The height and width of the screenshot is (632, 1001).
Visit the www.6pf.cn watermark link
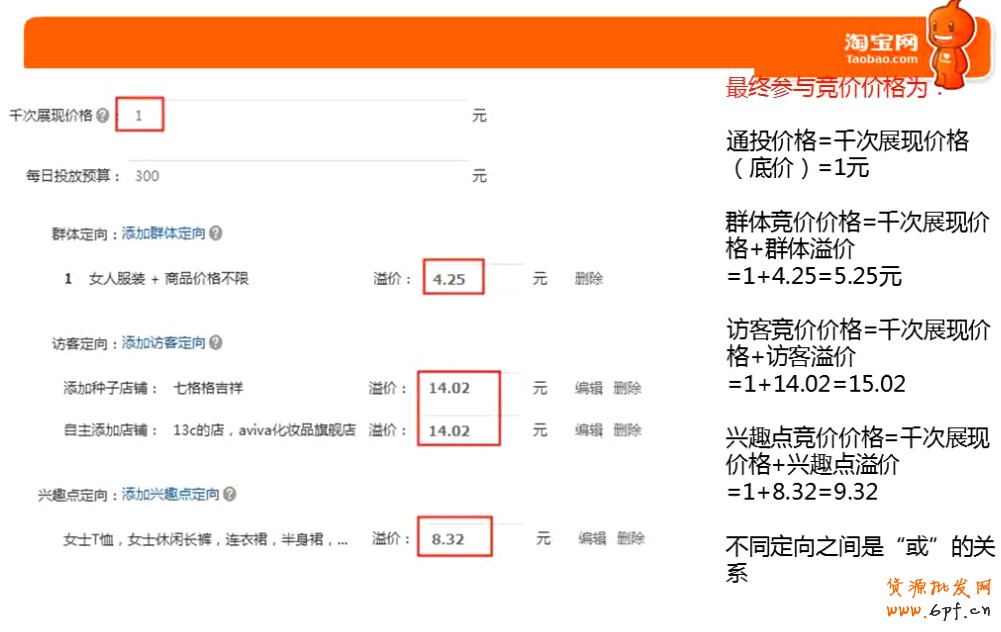pyautogui.click(x=937, y=610)
